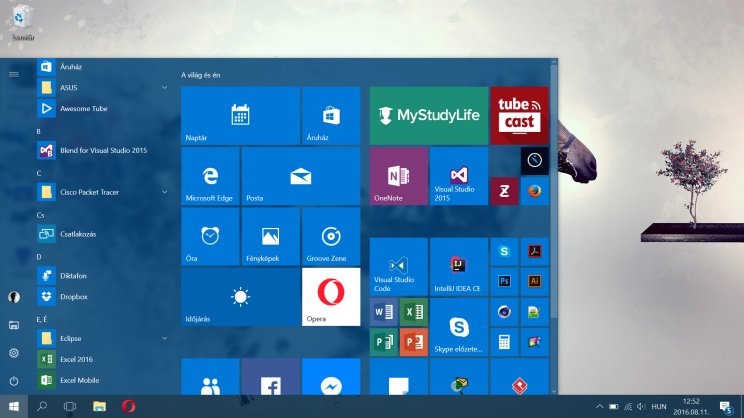Launch Blend for Visual Studio 2015
Viewport: 744px width, 418px height.
tap(102, 150)
